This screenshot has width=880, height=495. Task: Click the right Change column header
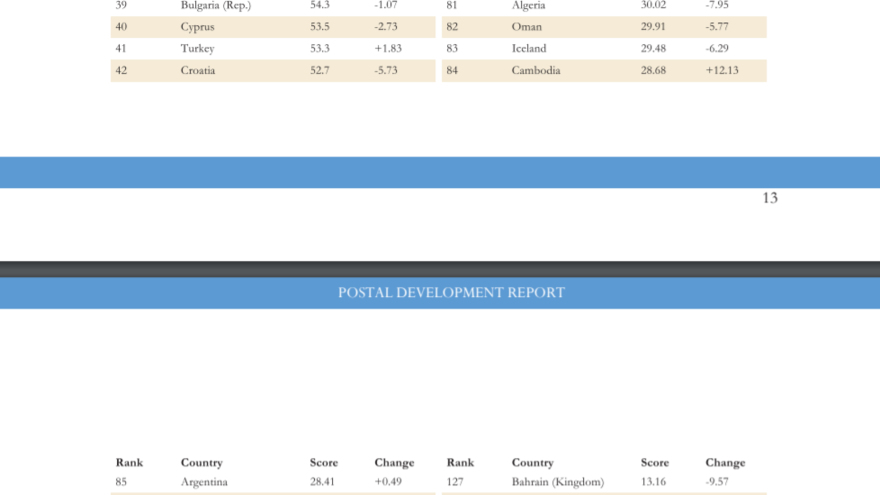[725, 463]
